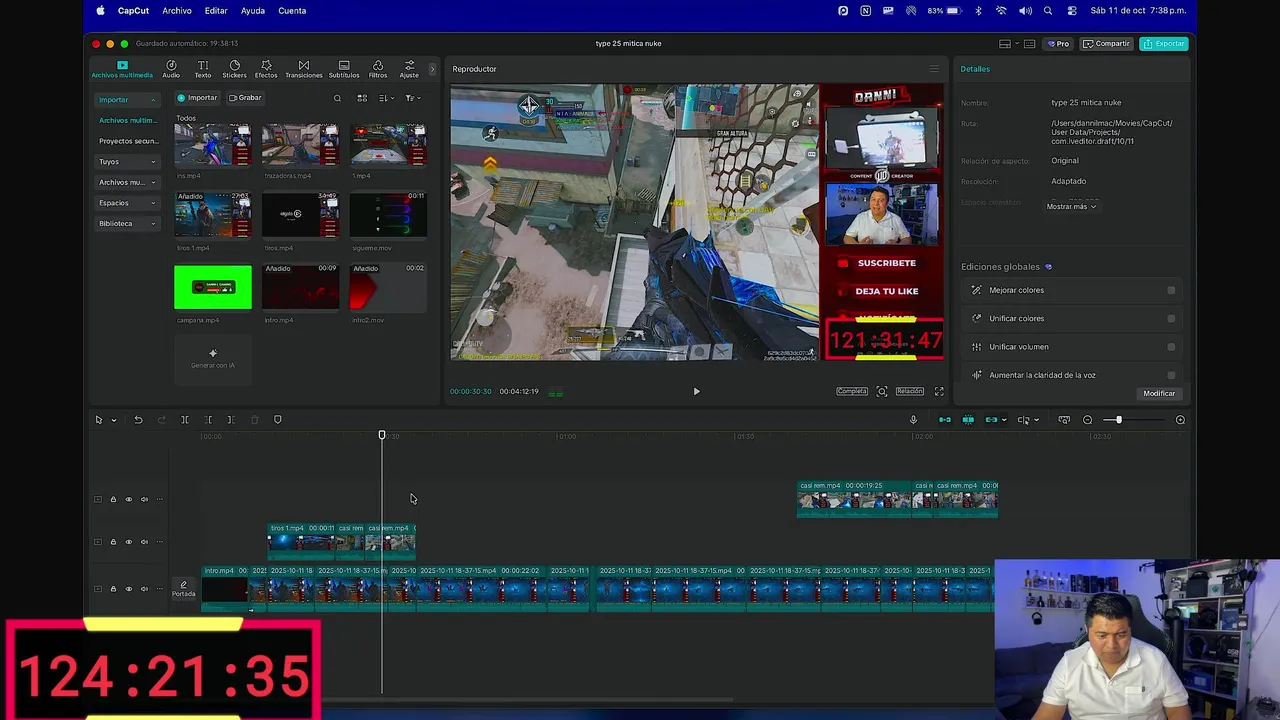Undo the last timeline action
Image resolution: width=1280 pixels, height=720 pixels.
(138, 420)
